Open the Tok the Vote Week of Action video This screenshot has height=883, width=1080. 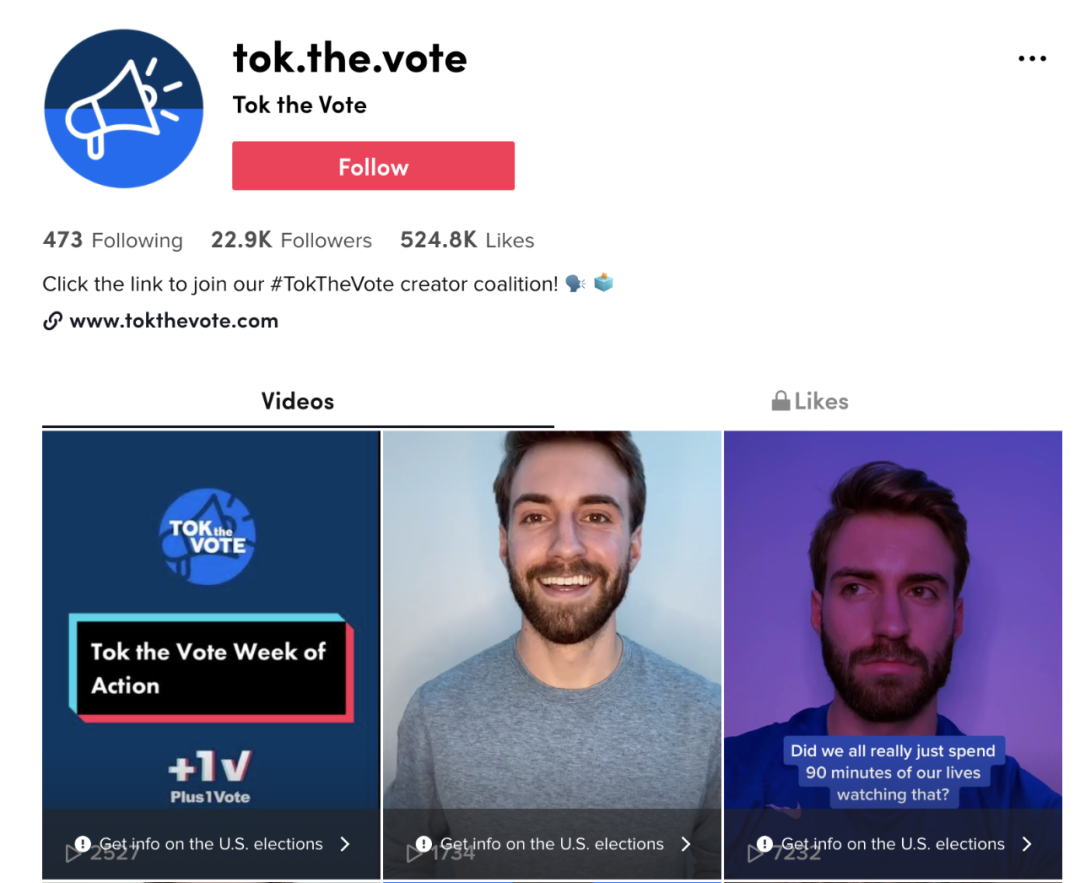click(211, 654)
